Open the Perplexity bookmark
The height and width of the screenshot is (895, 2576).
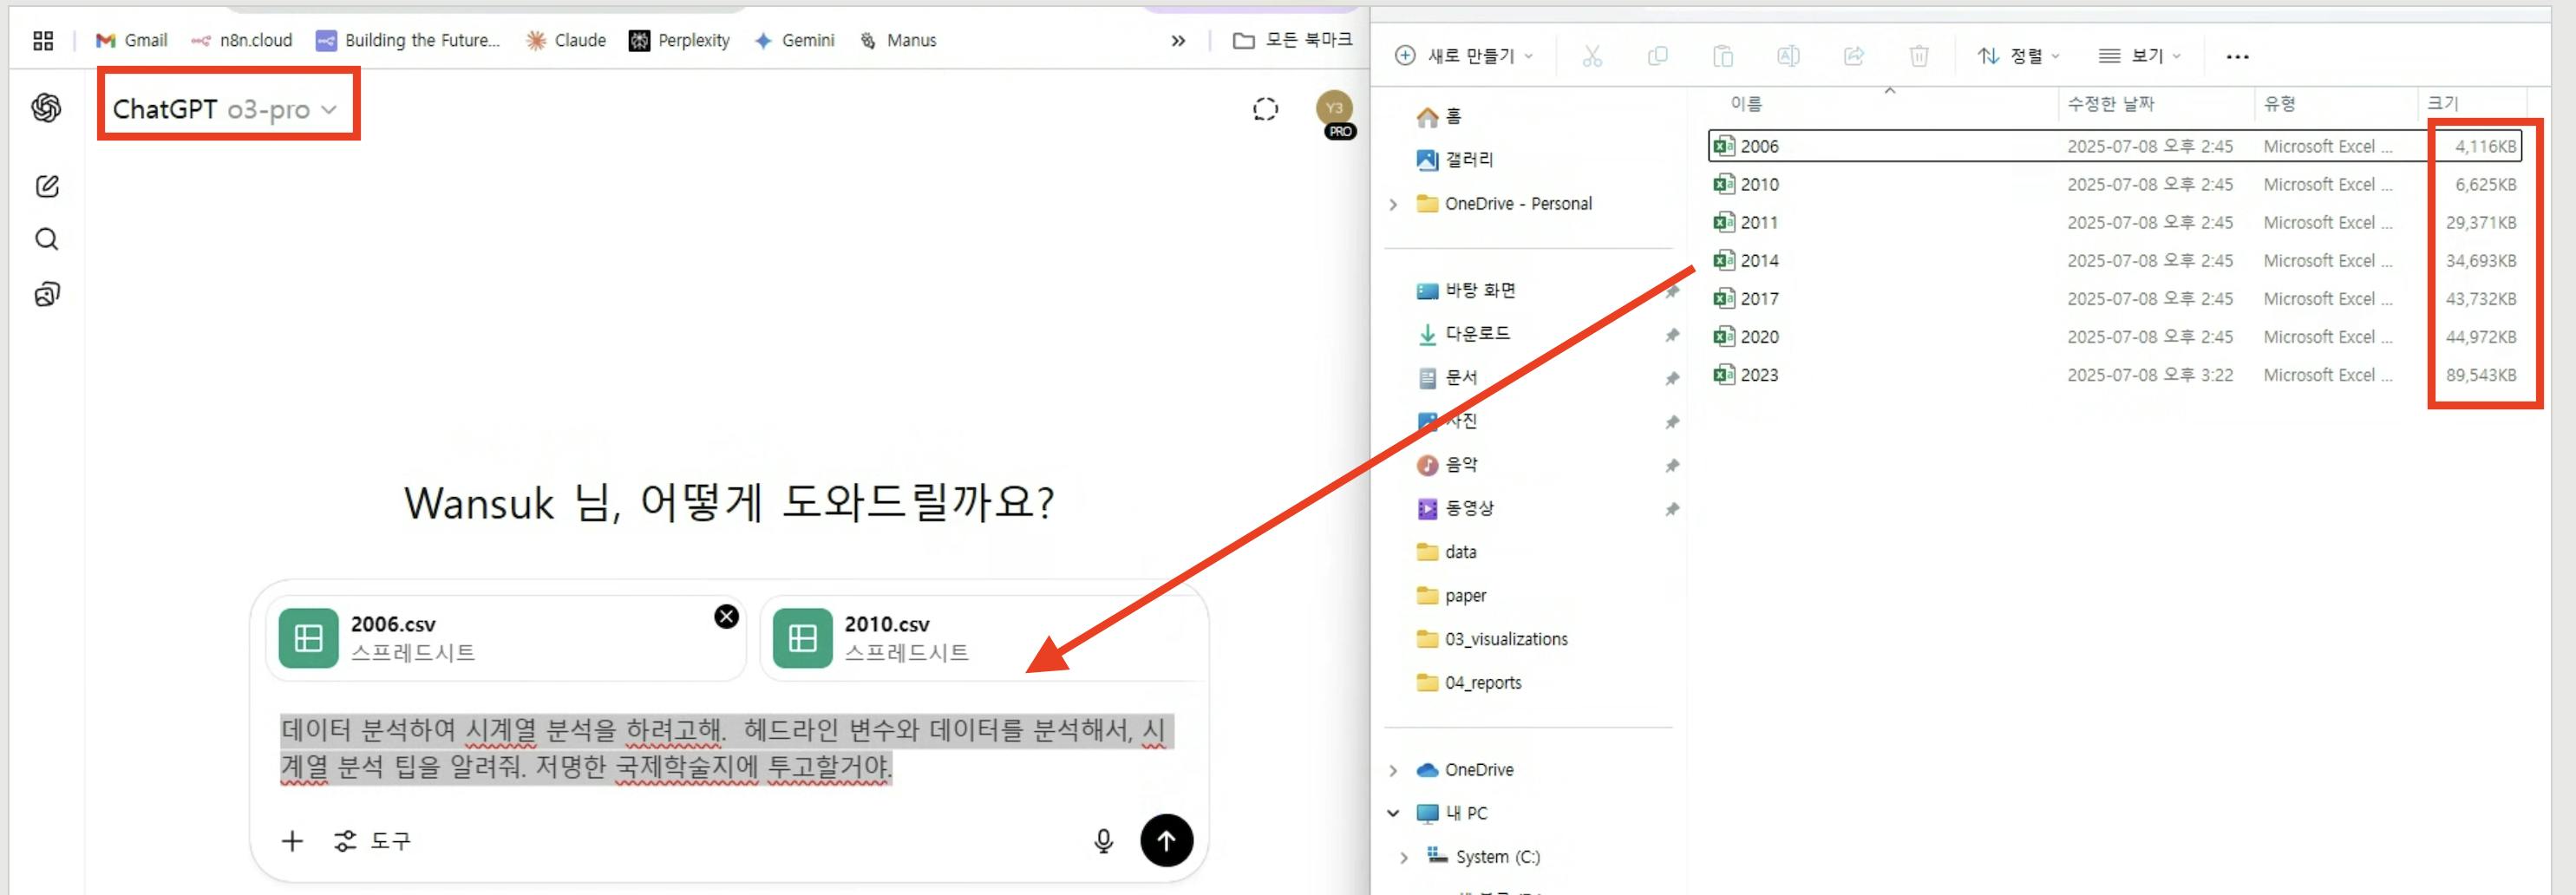(679, 40)
